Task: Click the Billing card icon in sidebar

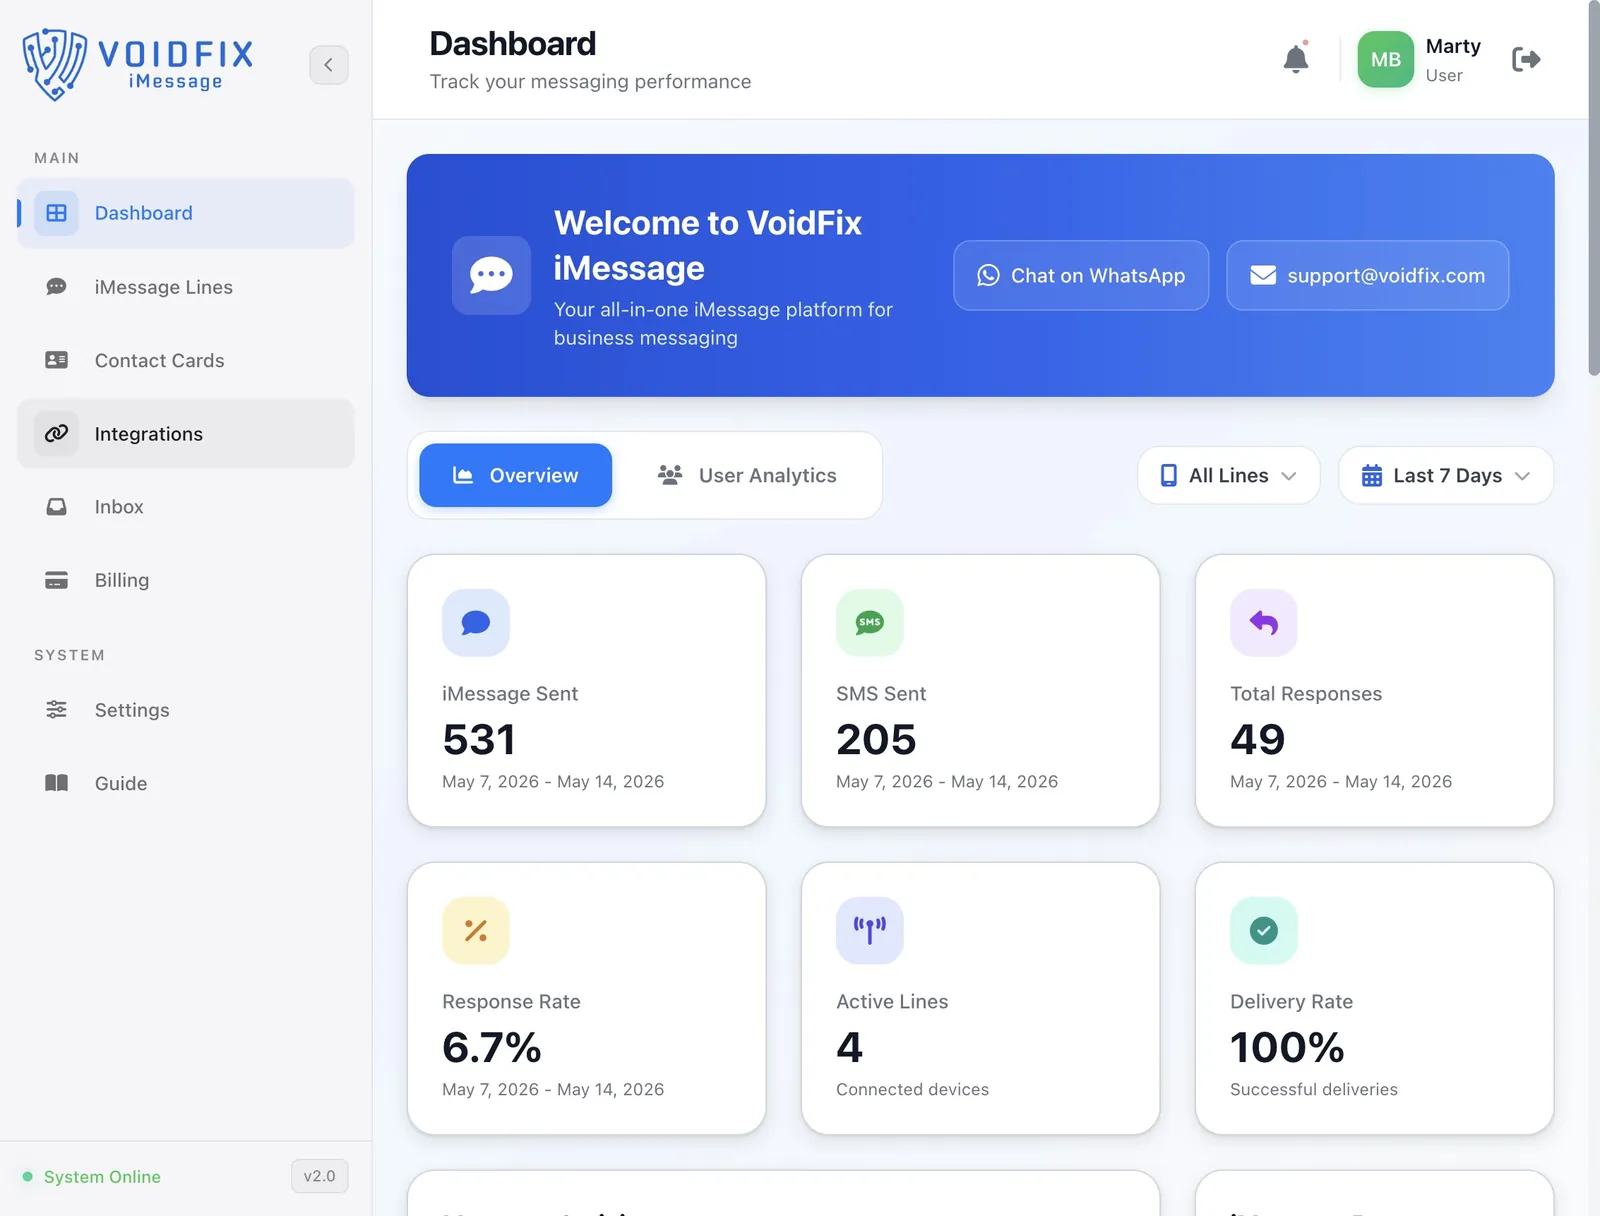Action: pos(56,580)
